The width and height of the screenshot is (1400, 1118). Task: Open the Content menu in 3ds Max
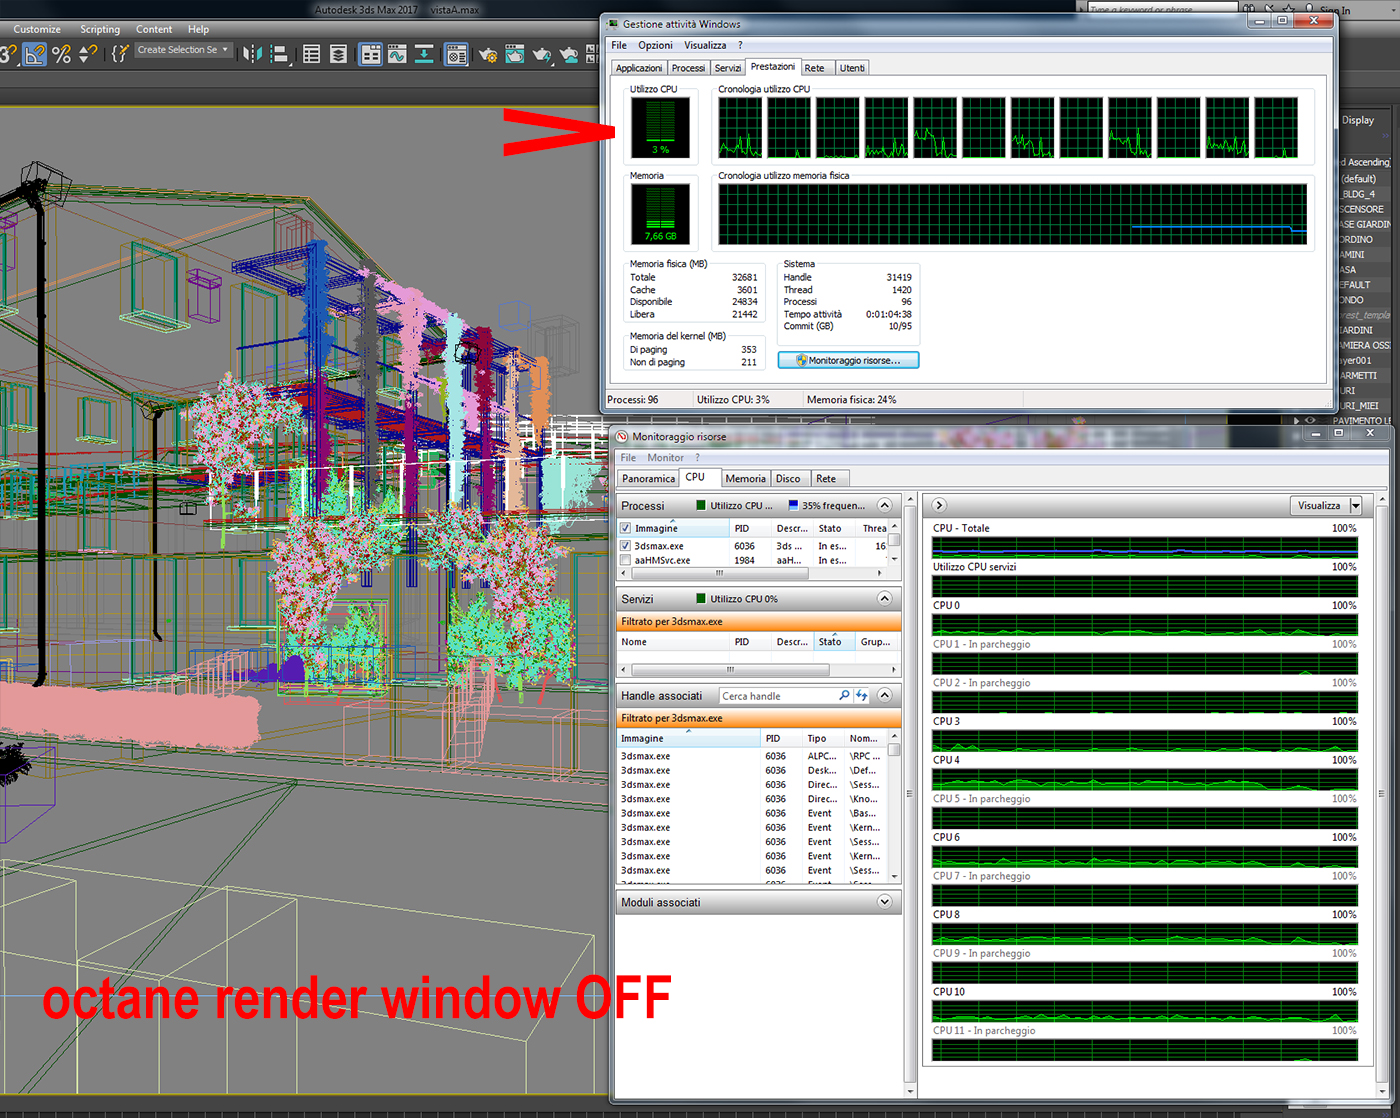pyautogui.click(x=154, y=29)
